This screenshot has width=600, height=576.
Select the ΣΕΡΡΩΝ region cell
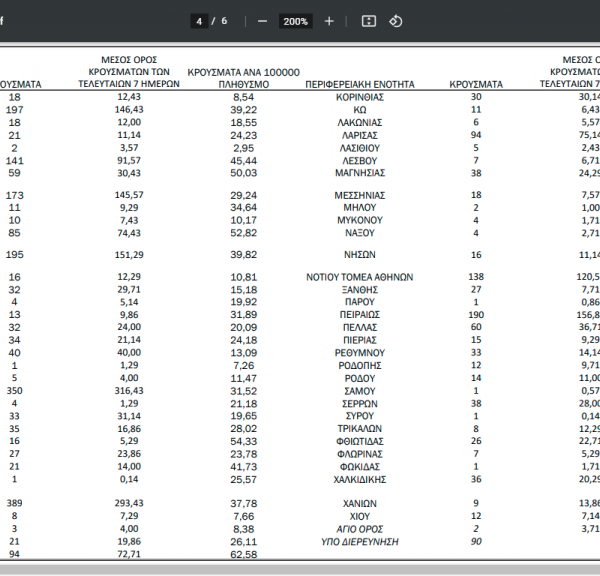click(360, 404)
